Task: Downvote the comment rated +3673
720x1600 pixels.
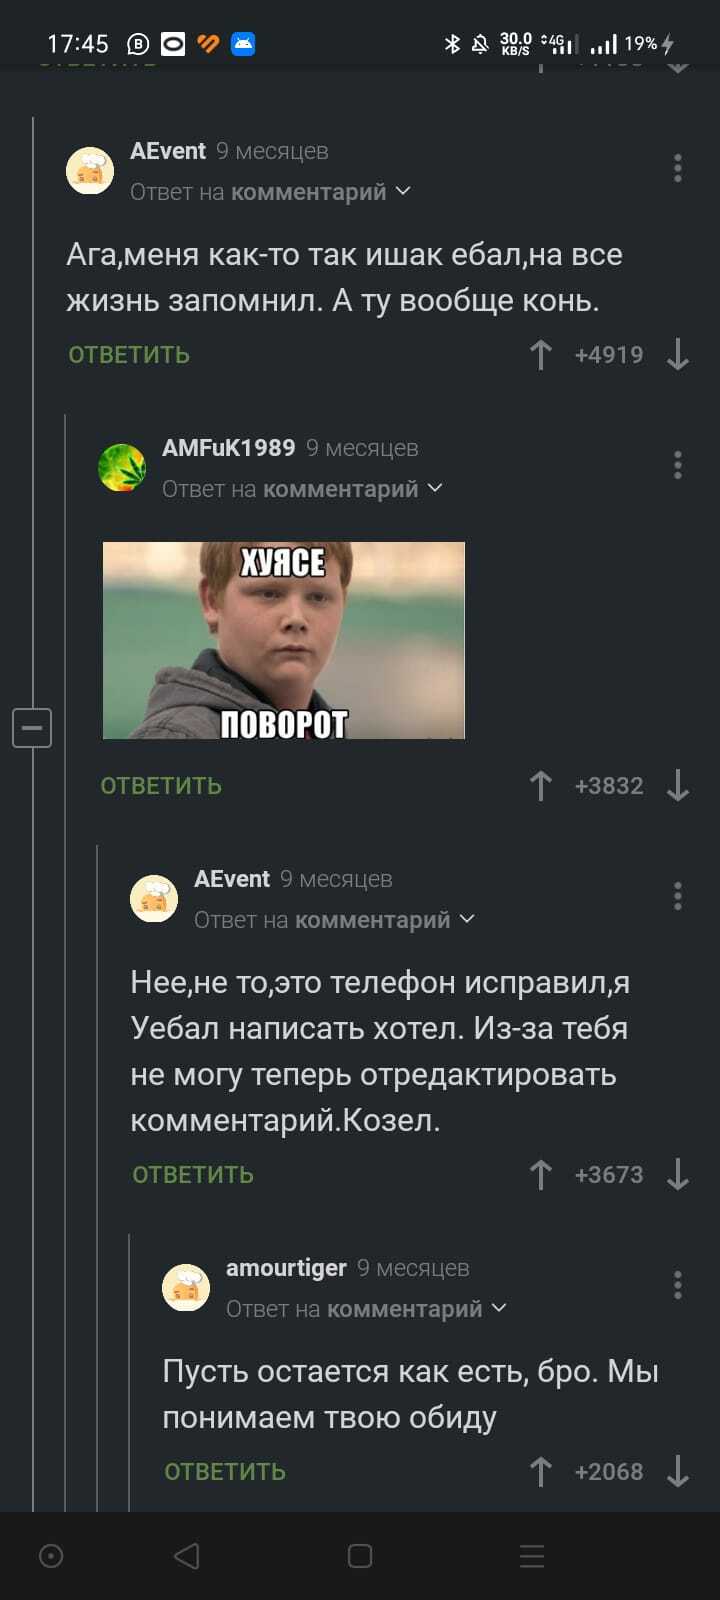Action: 678,1175
